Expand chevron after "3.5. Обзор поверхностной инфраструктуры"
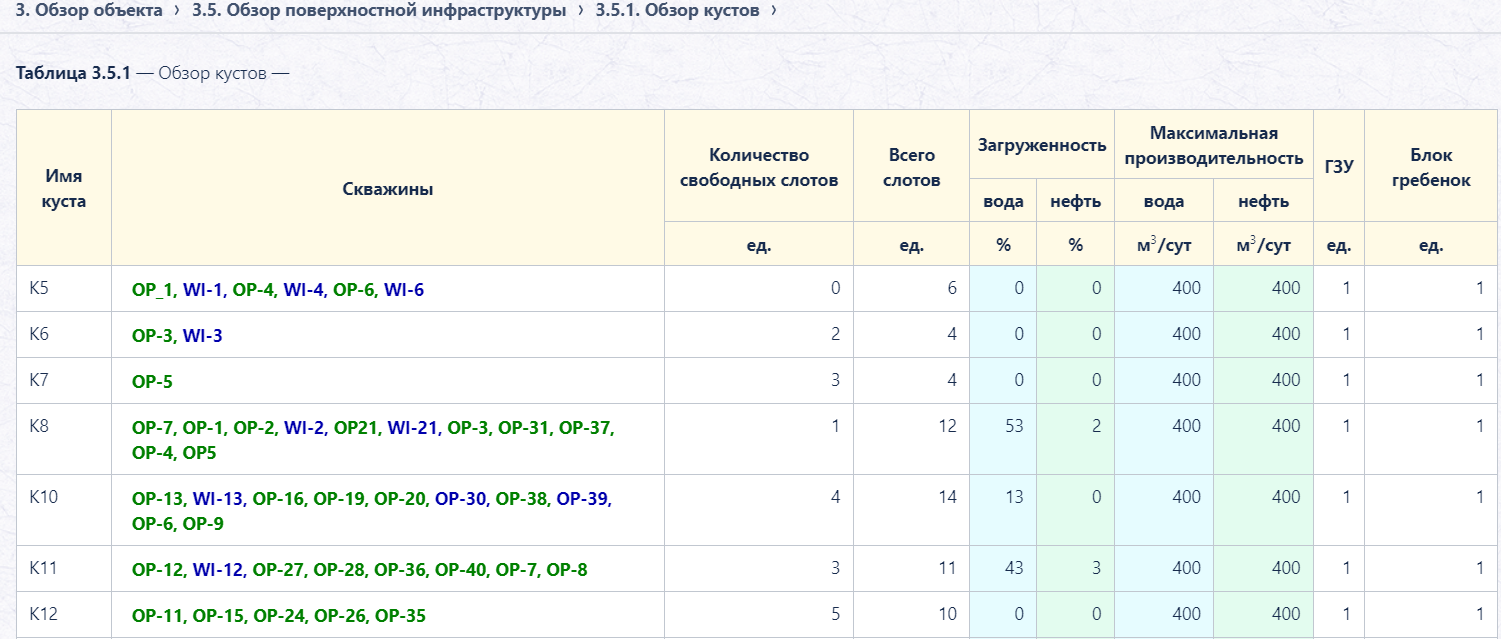Viewport: 1501px width, 639px height. tap(581, 10)
